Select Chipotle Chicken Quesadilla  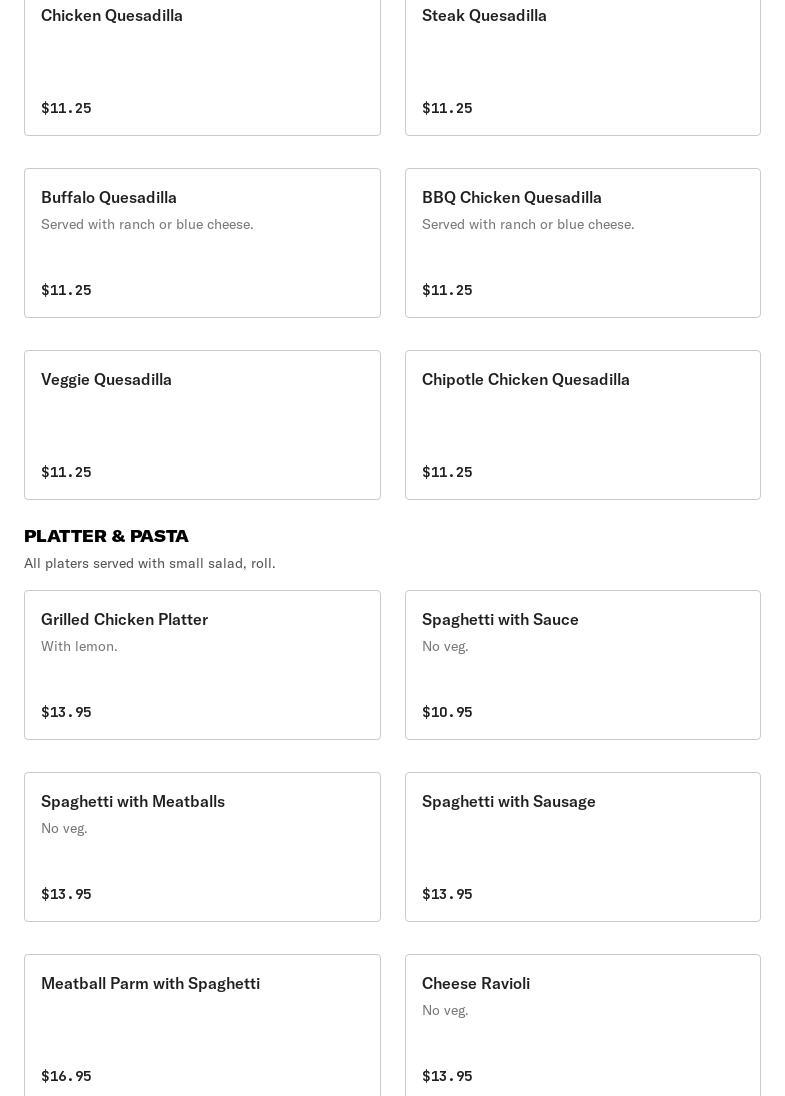click(582, 425)
